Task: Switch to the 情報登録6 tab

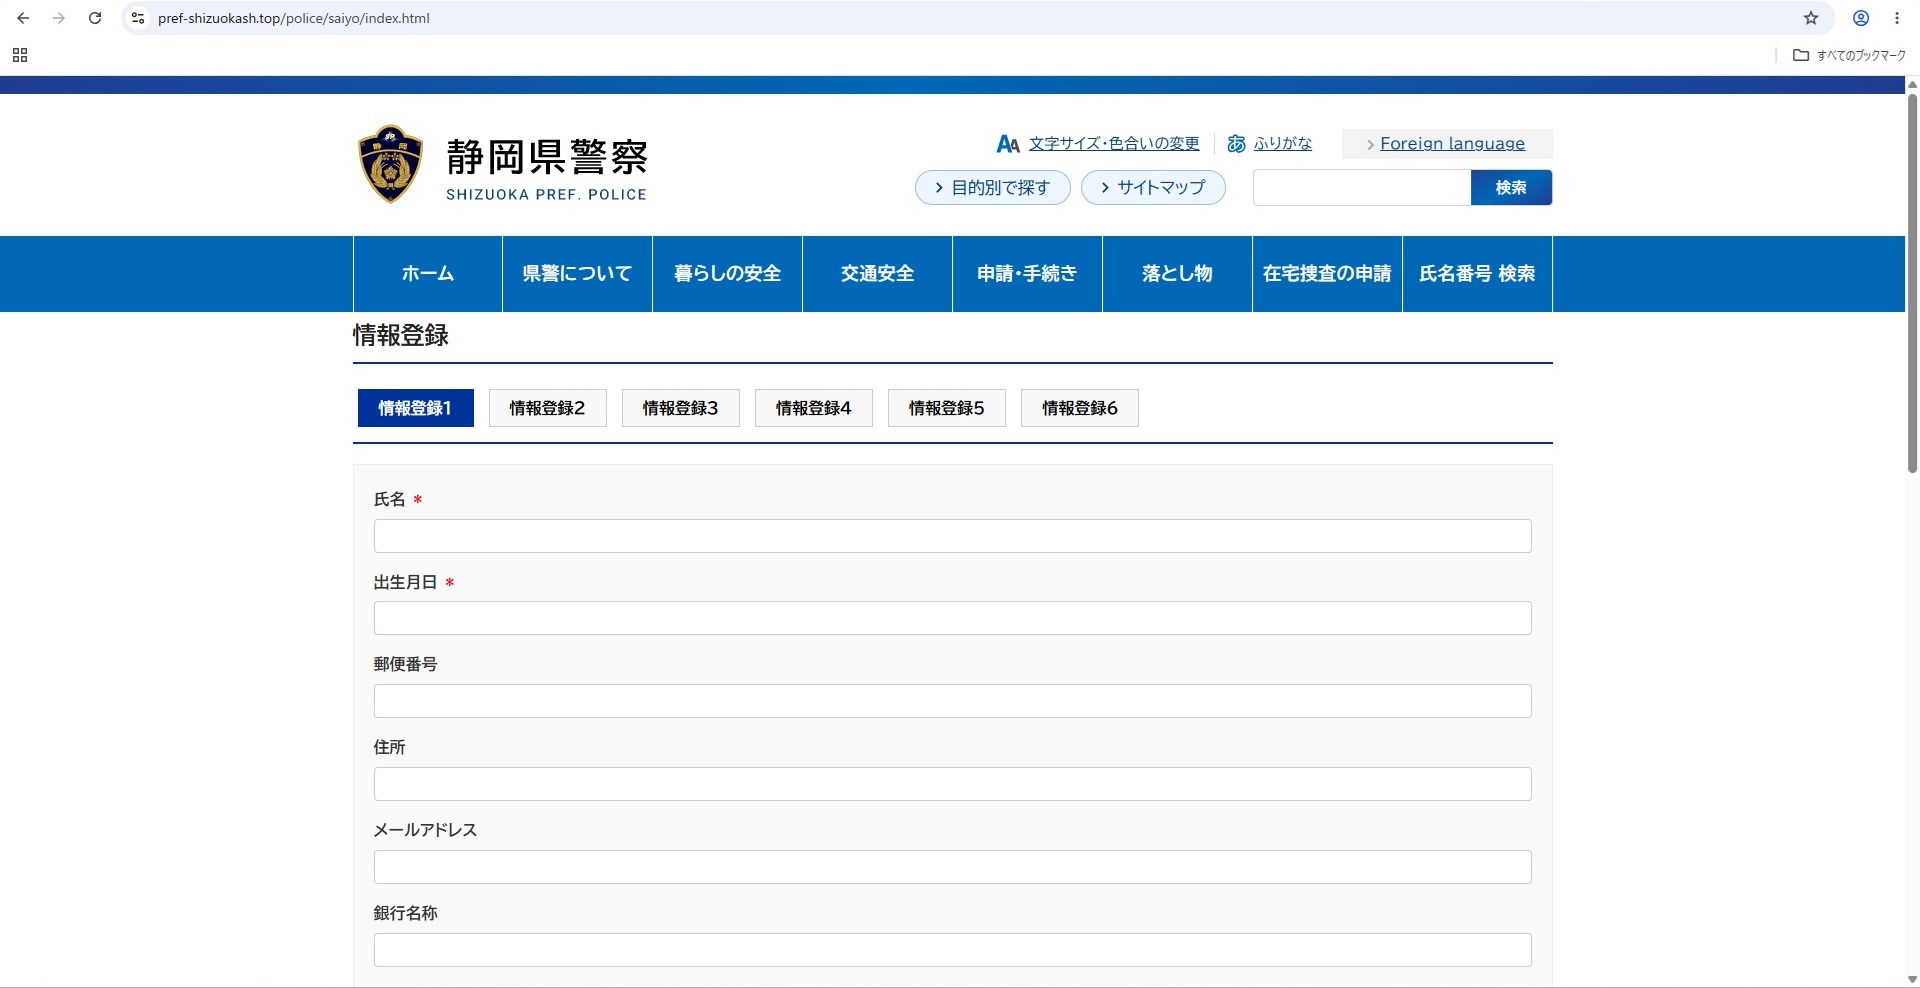Action: (1080, 408)
